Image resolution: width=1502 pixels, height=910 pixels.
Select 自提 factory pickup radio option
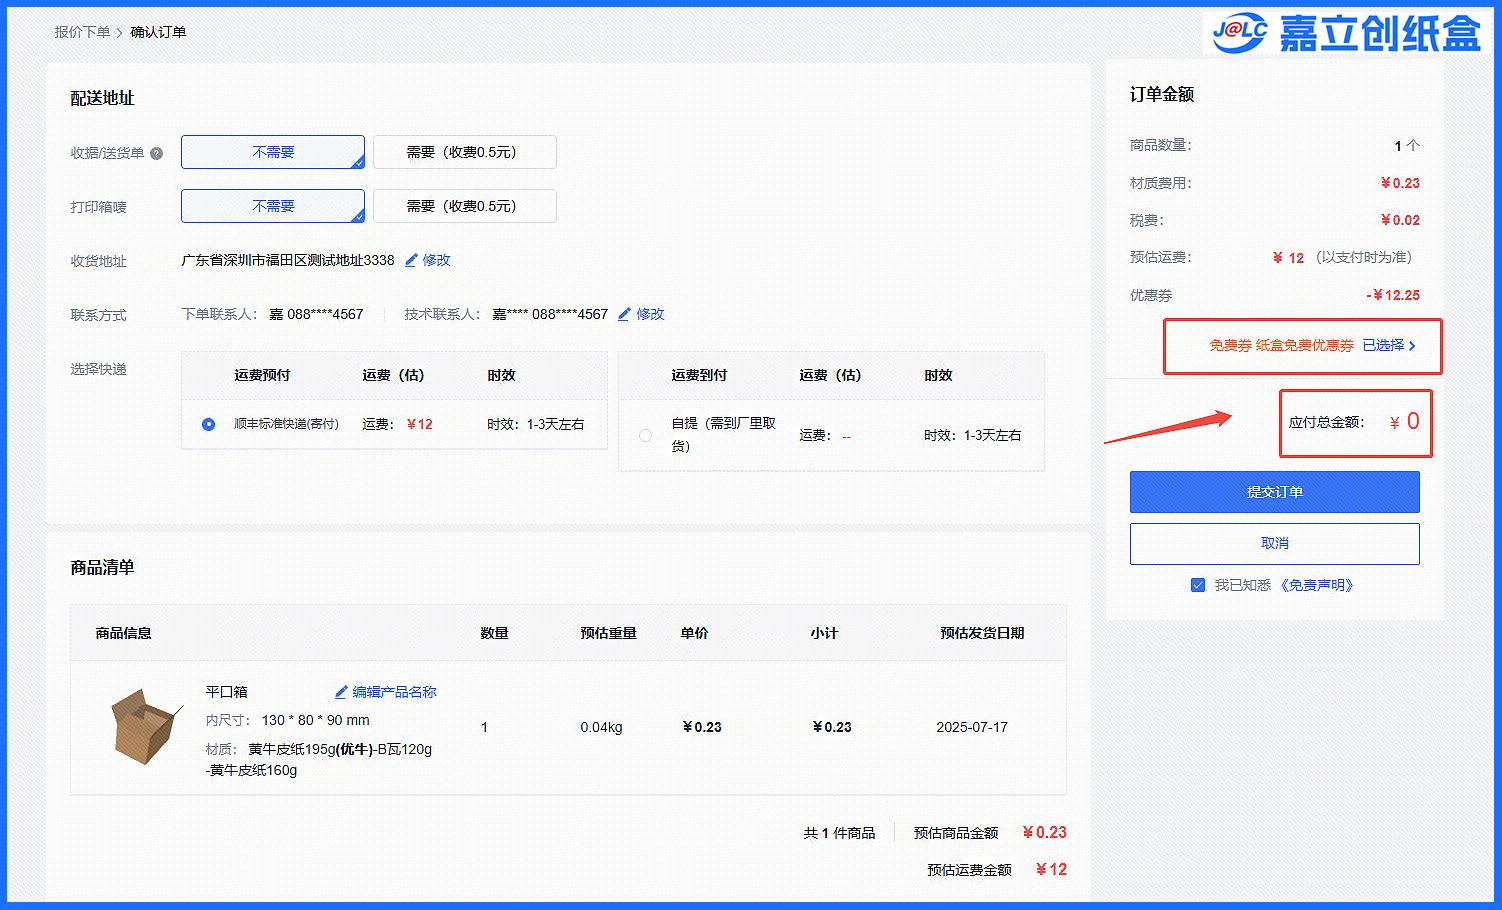coord(645,435)
